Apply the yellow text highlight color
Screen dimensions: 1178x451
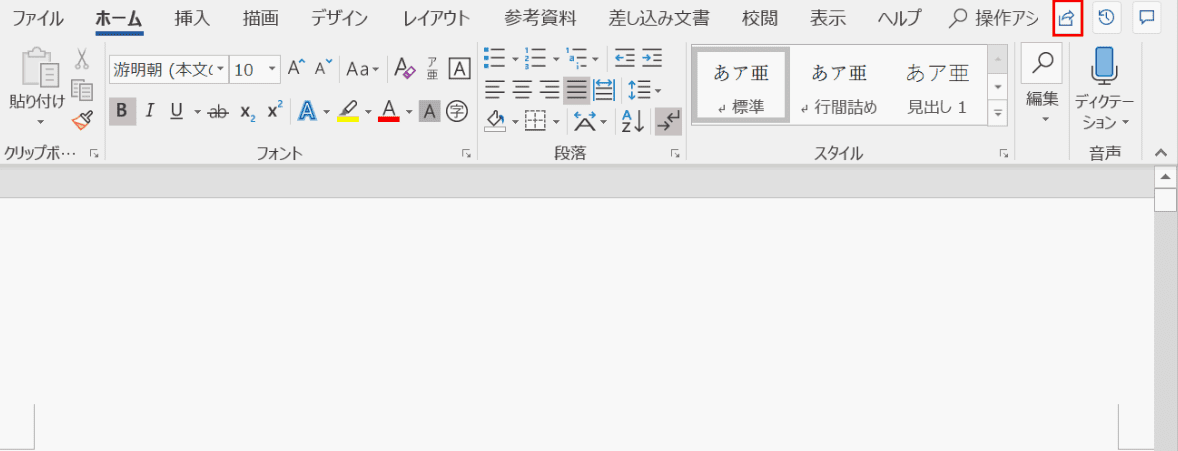348,111
